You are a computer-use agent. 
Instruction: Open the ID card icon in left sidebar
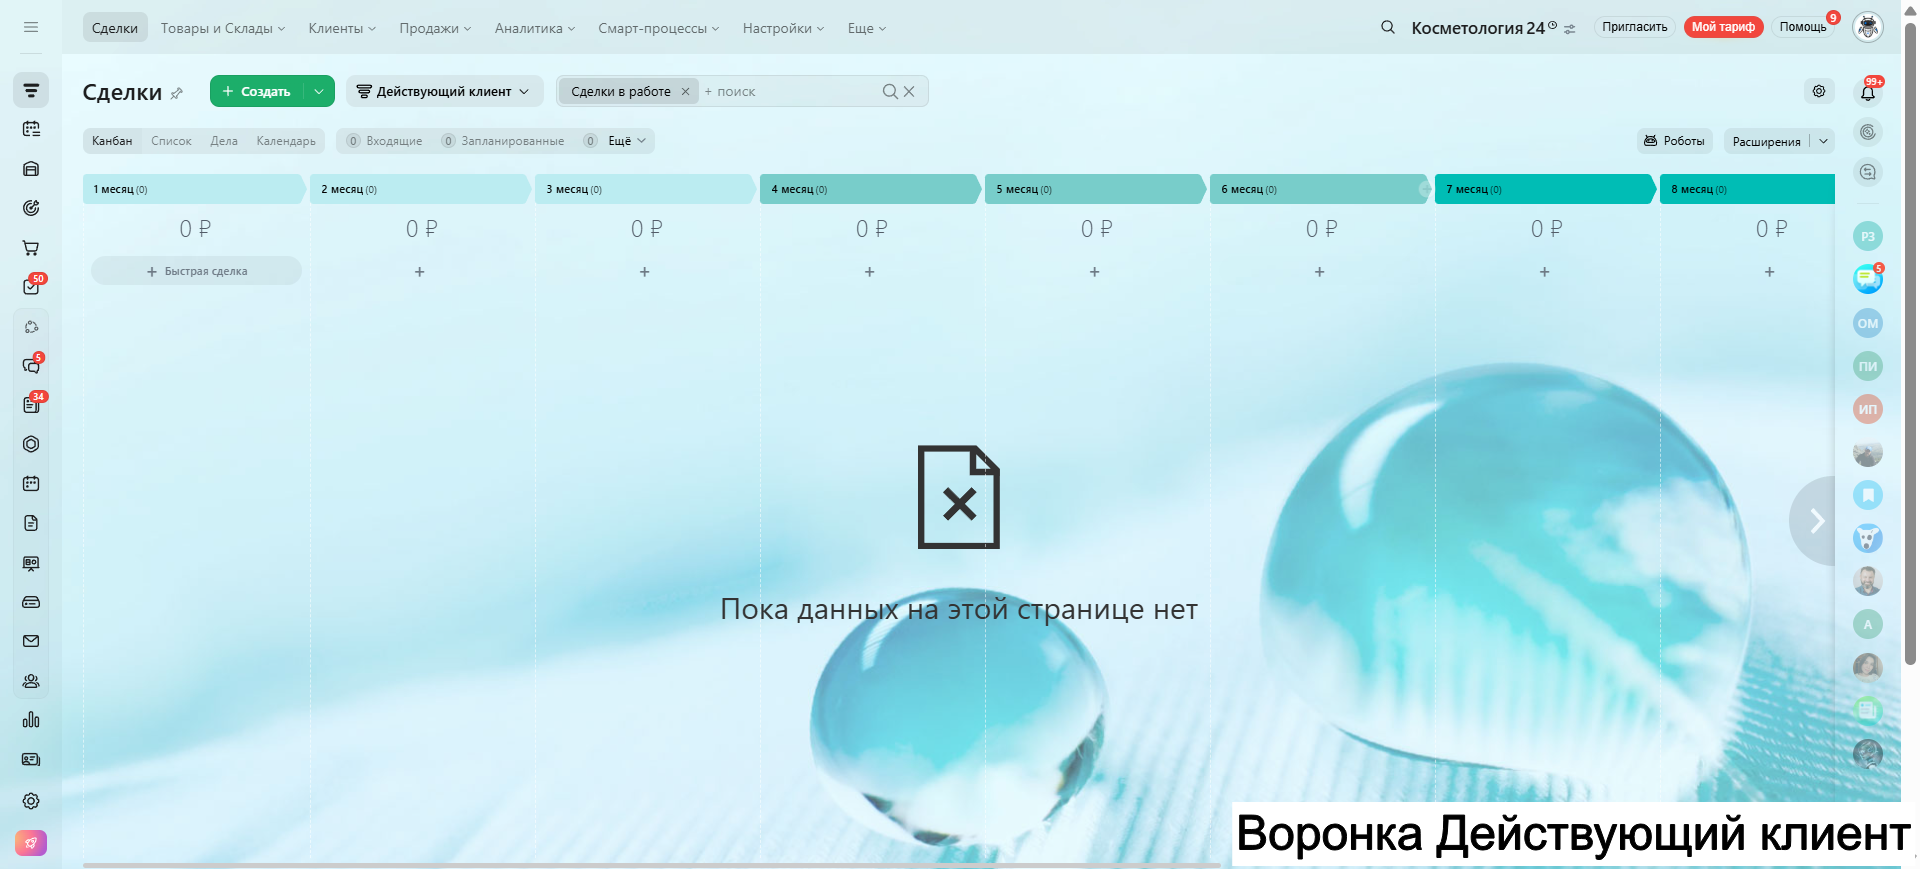(31, 760)
